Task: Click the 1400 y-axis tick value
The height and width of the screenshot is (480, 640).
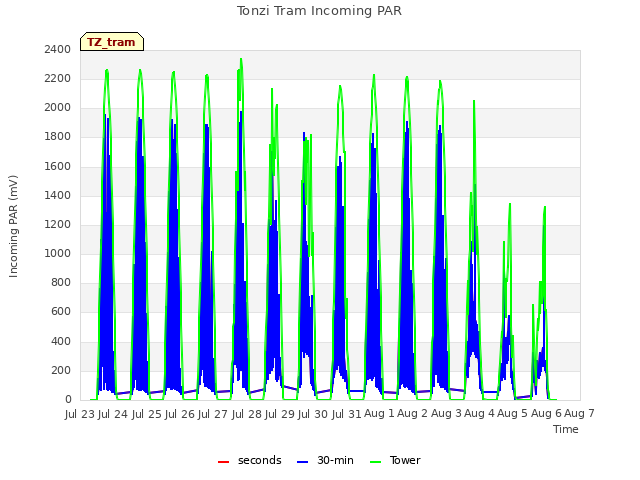Action: click(x=58, y=195)
